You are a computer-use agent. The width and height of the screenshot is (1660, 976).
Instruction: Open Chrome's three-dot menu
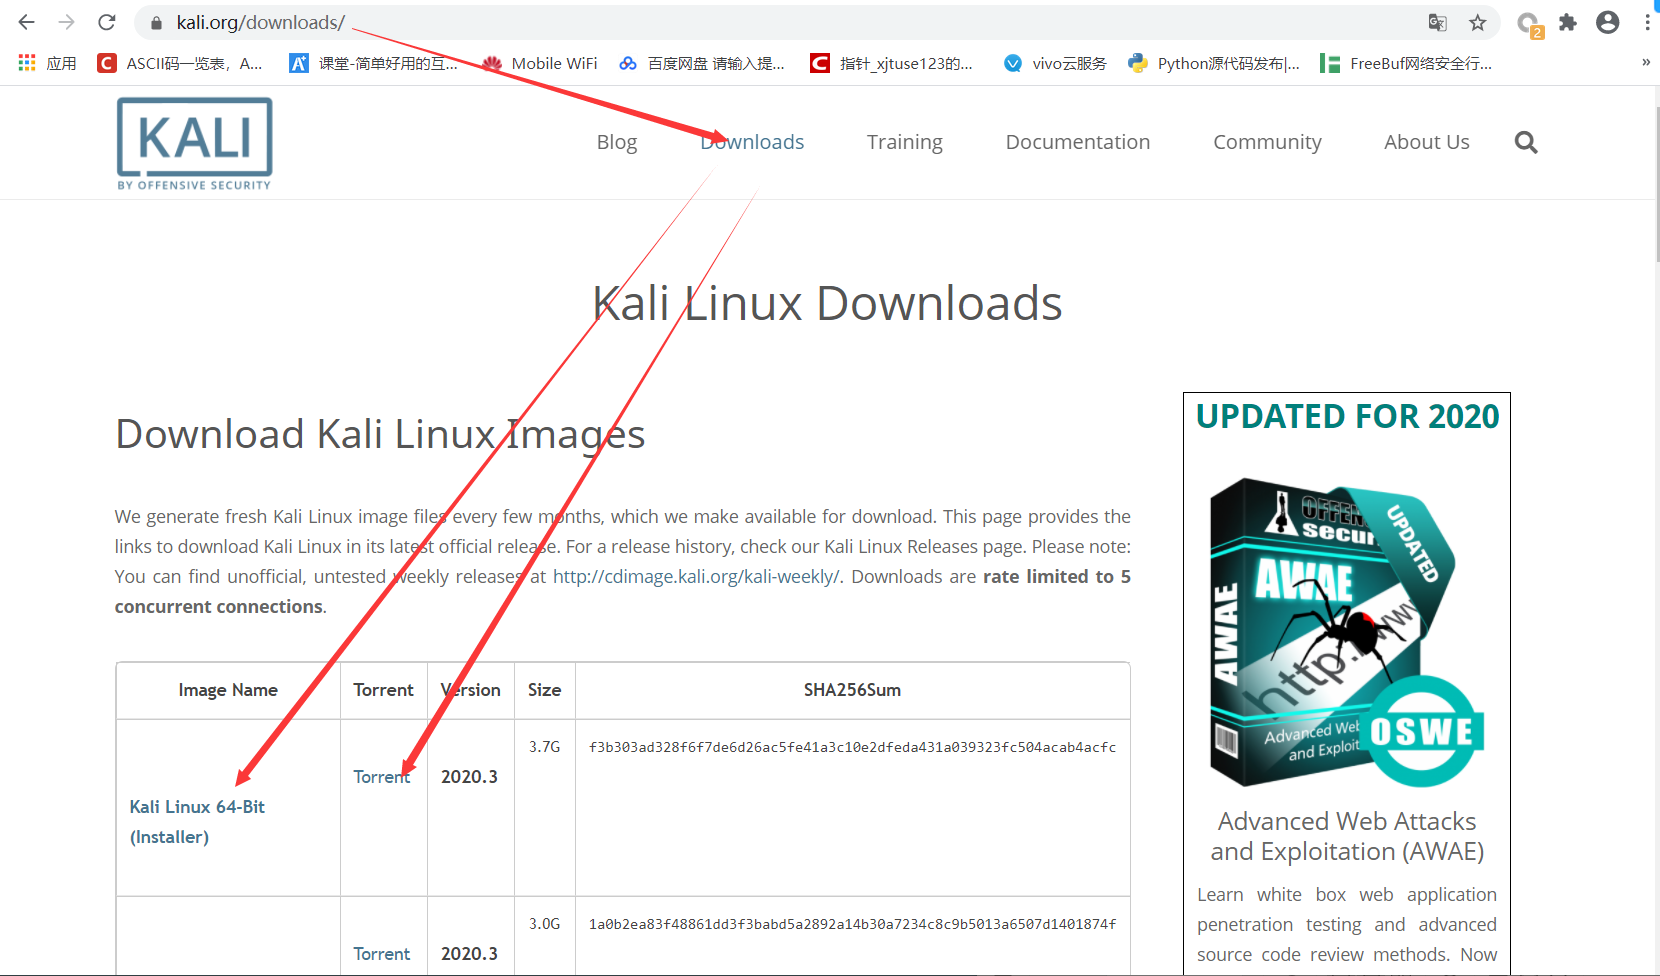click(x=1647, y=22)
